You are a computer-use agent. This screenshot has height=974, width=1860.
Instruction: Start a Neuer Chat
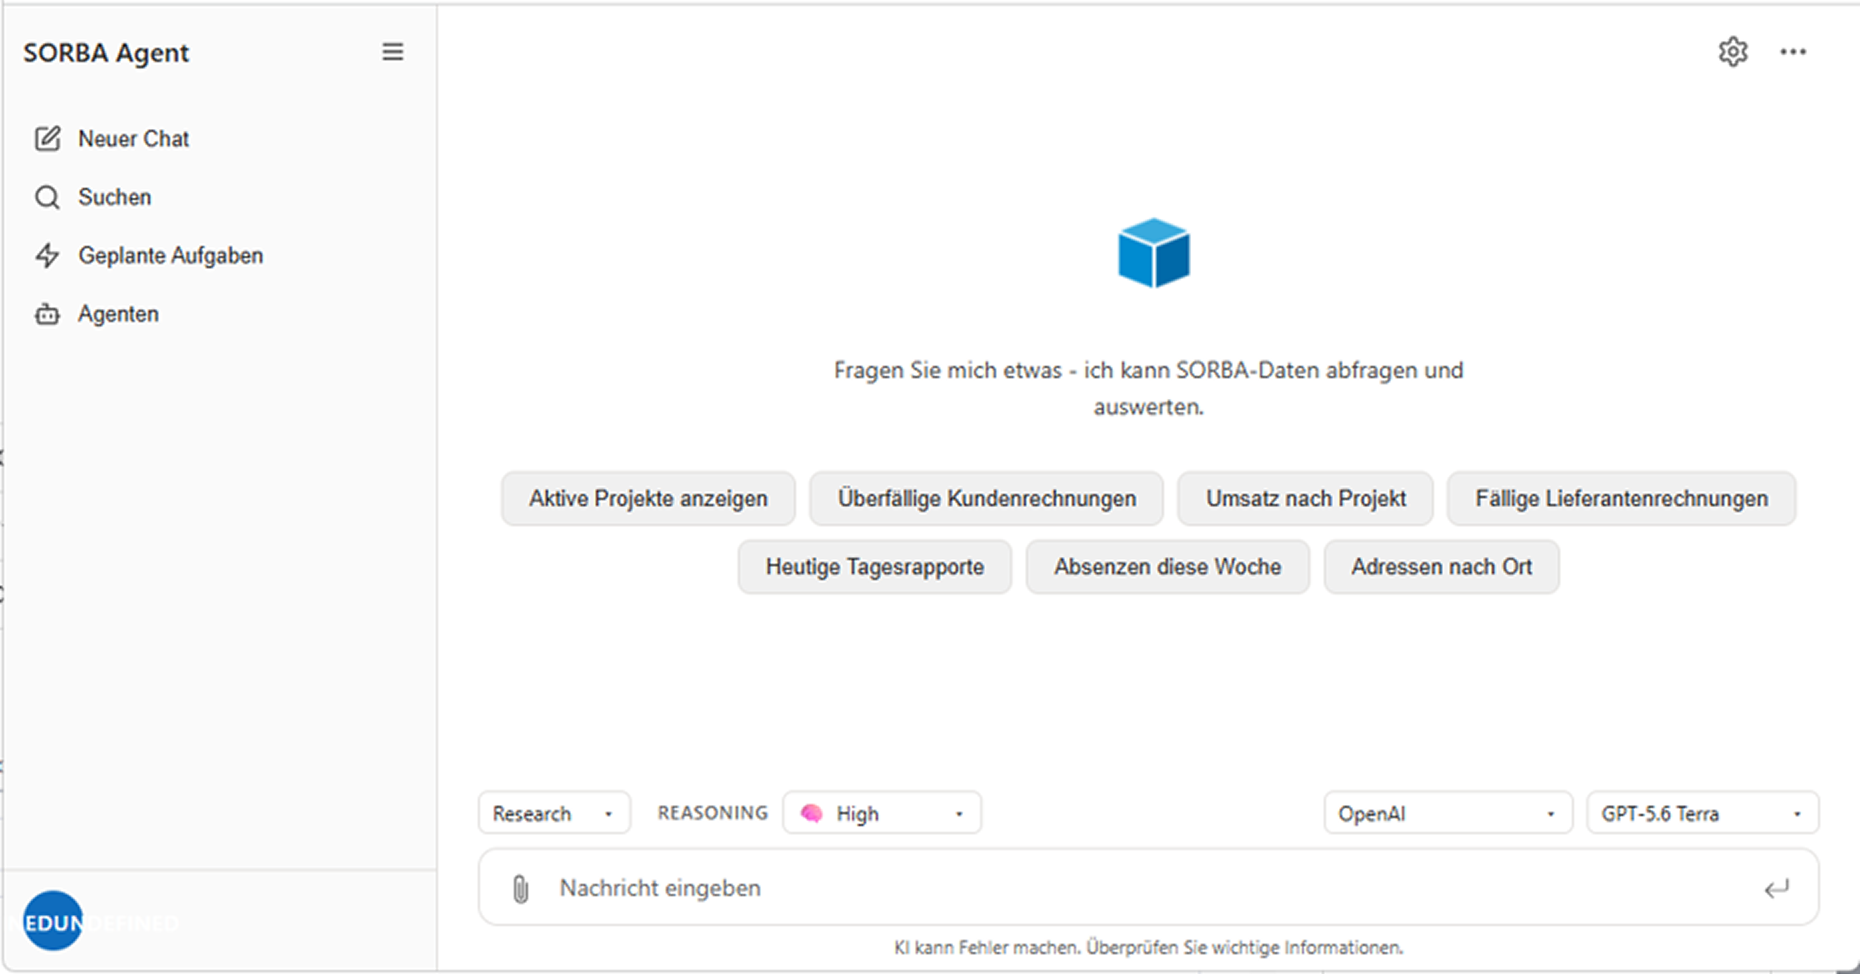click(x=134, y=139)
